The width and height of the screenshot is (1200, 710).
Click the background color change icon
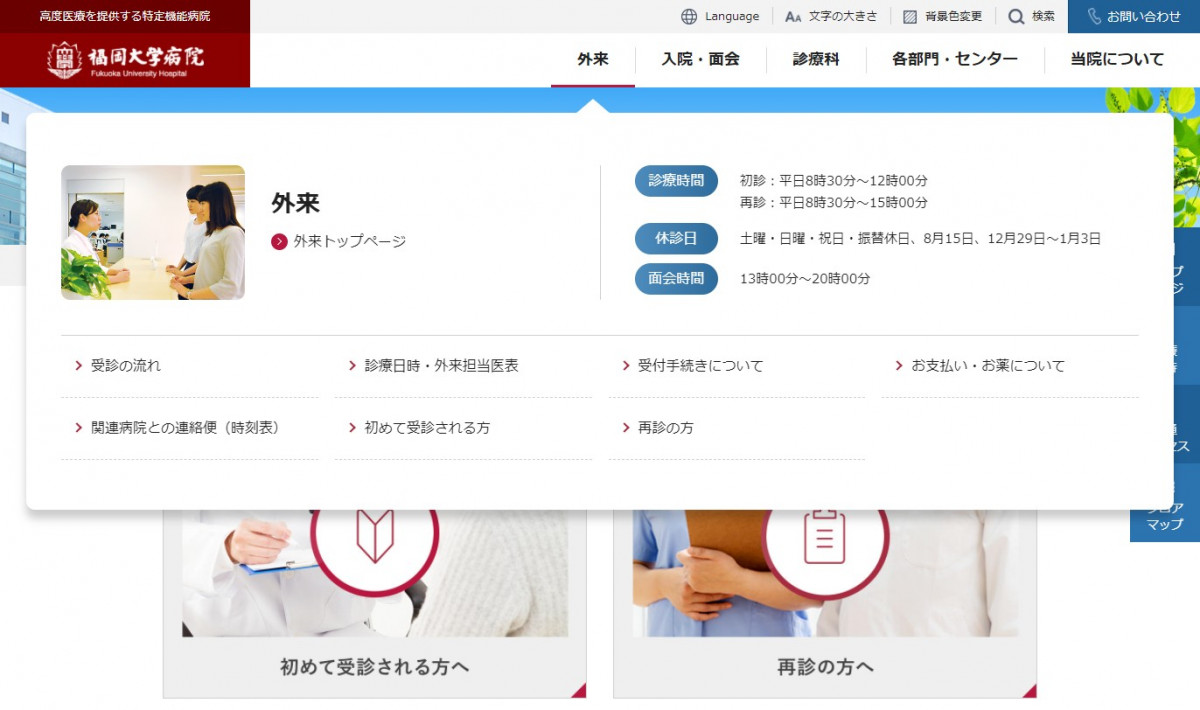tap(910, 16)
